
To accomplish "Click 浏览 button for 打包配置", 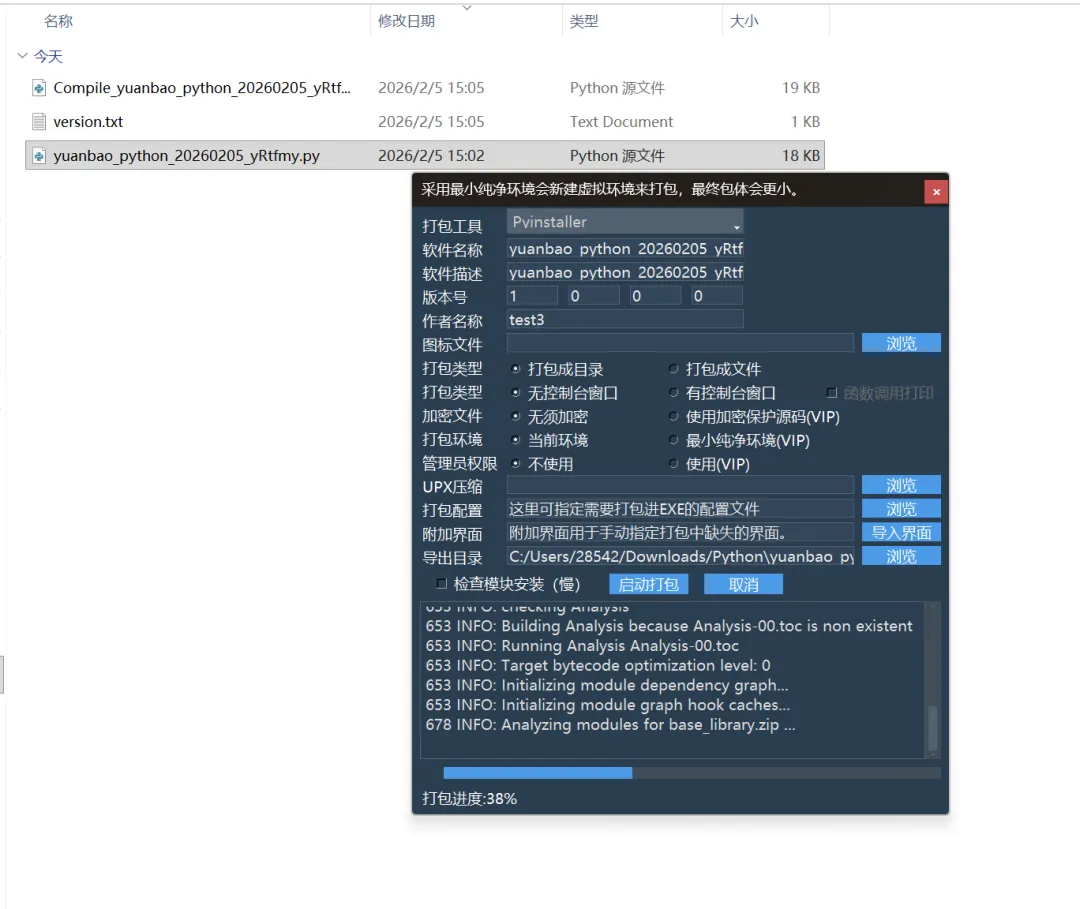I will click(901, 509).
